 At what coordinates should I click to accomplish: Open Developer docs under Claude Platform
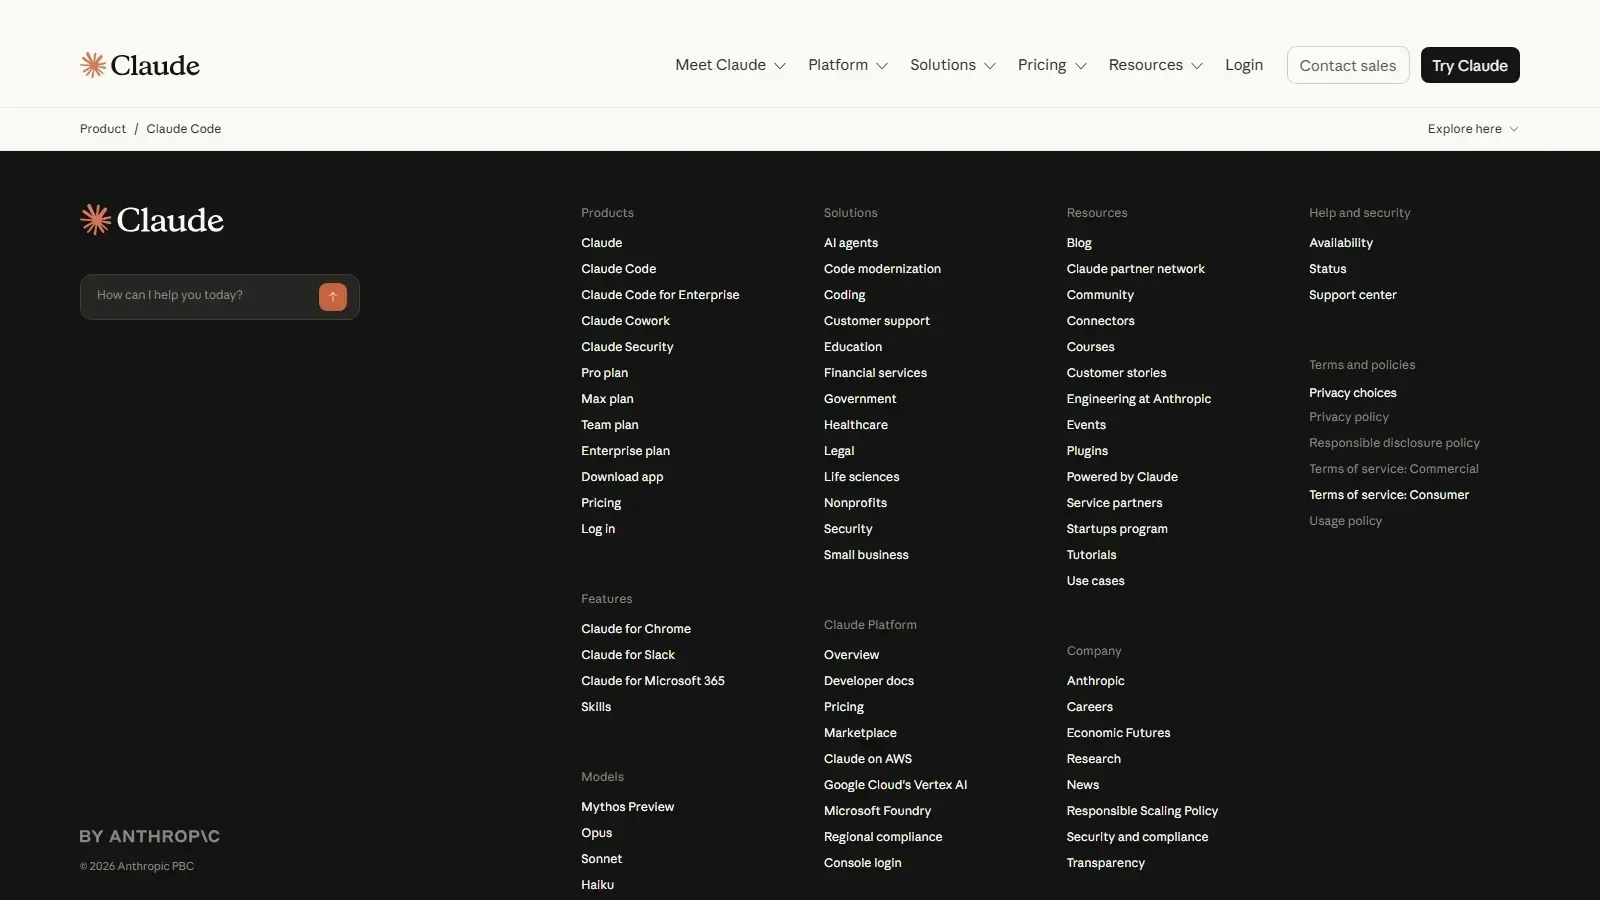[x=869, y=681]
